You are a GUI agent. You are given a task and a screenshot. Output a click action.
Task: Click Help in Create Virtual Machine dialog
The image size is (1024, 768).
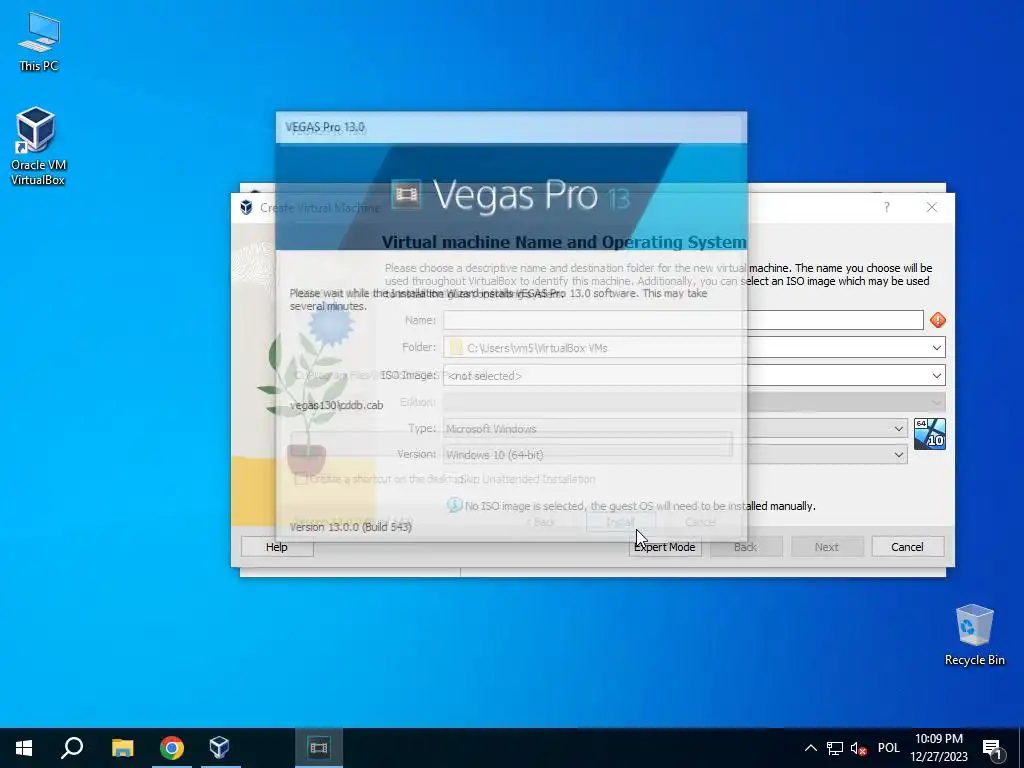[x=276, y=547]
